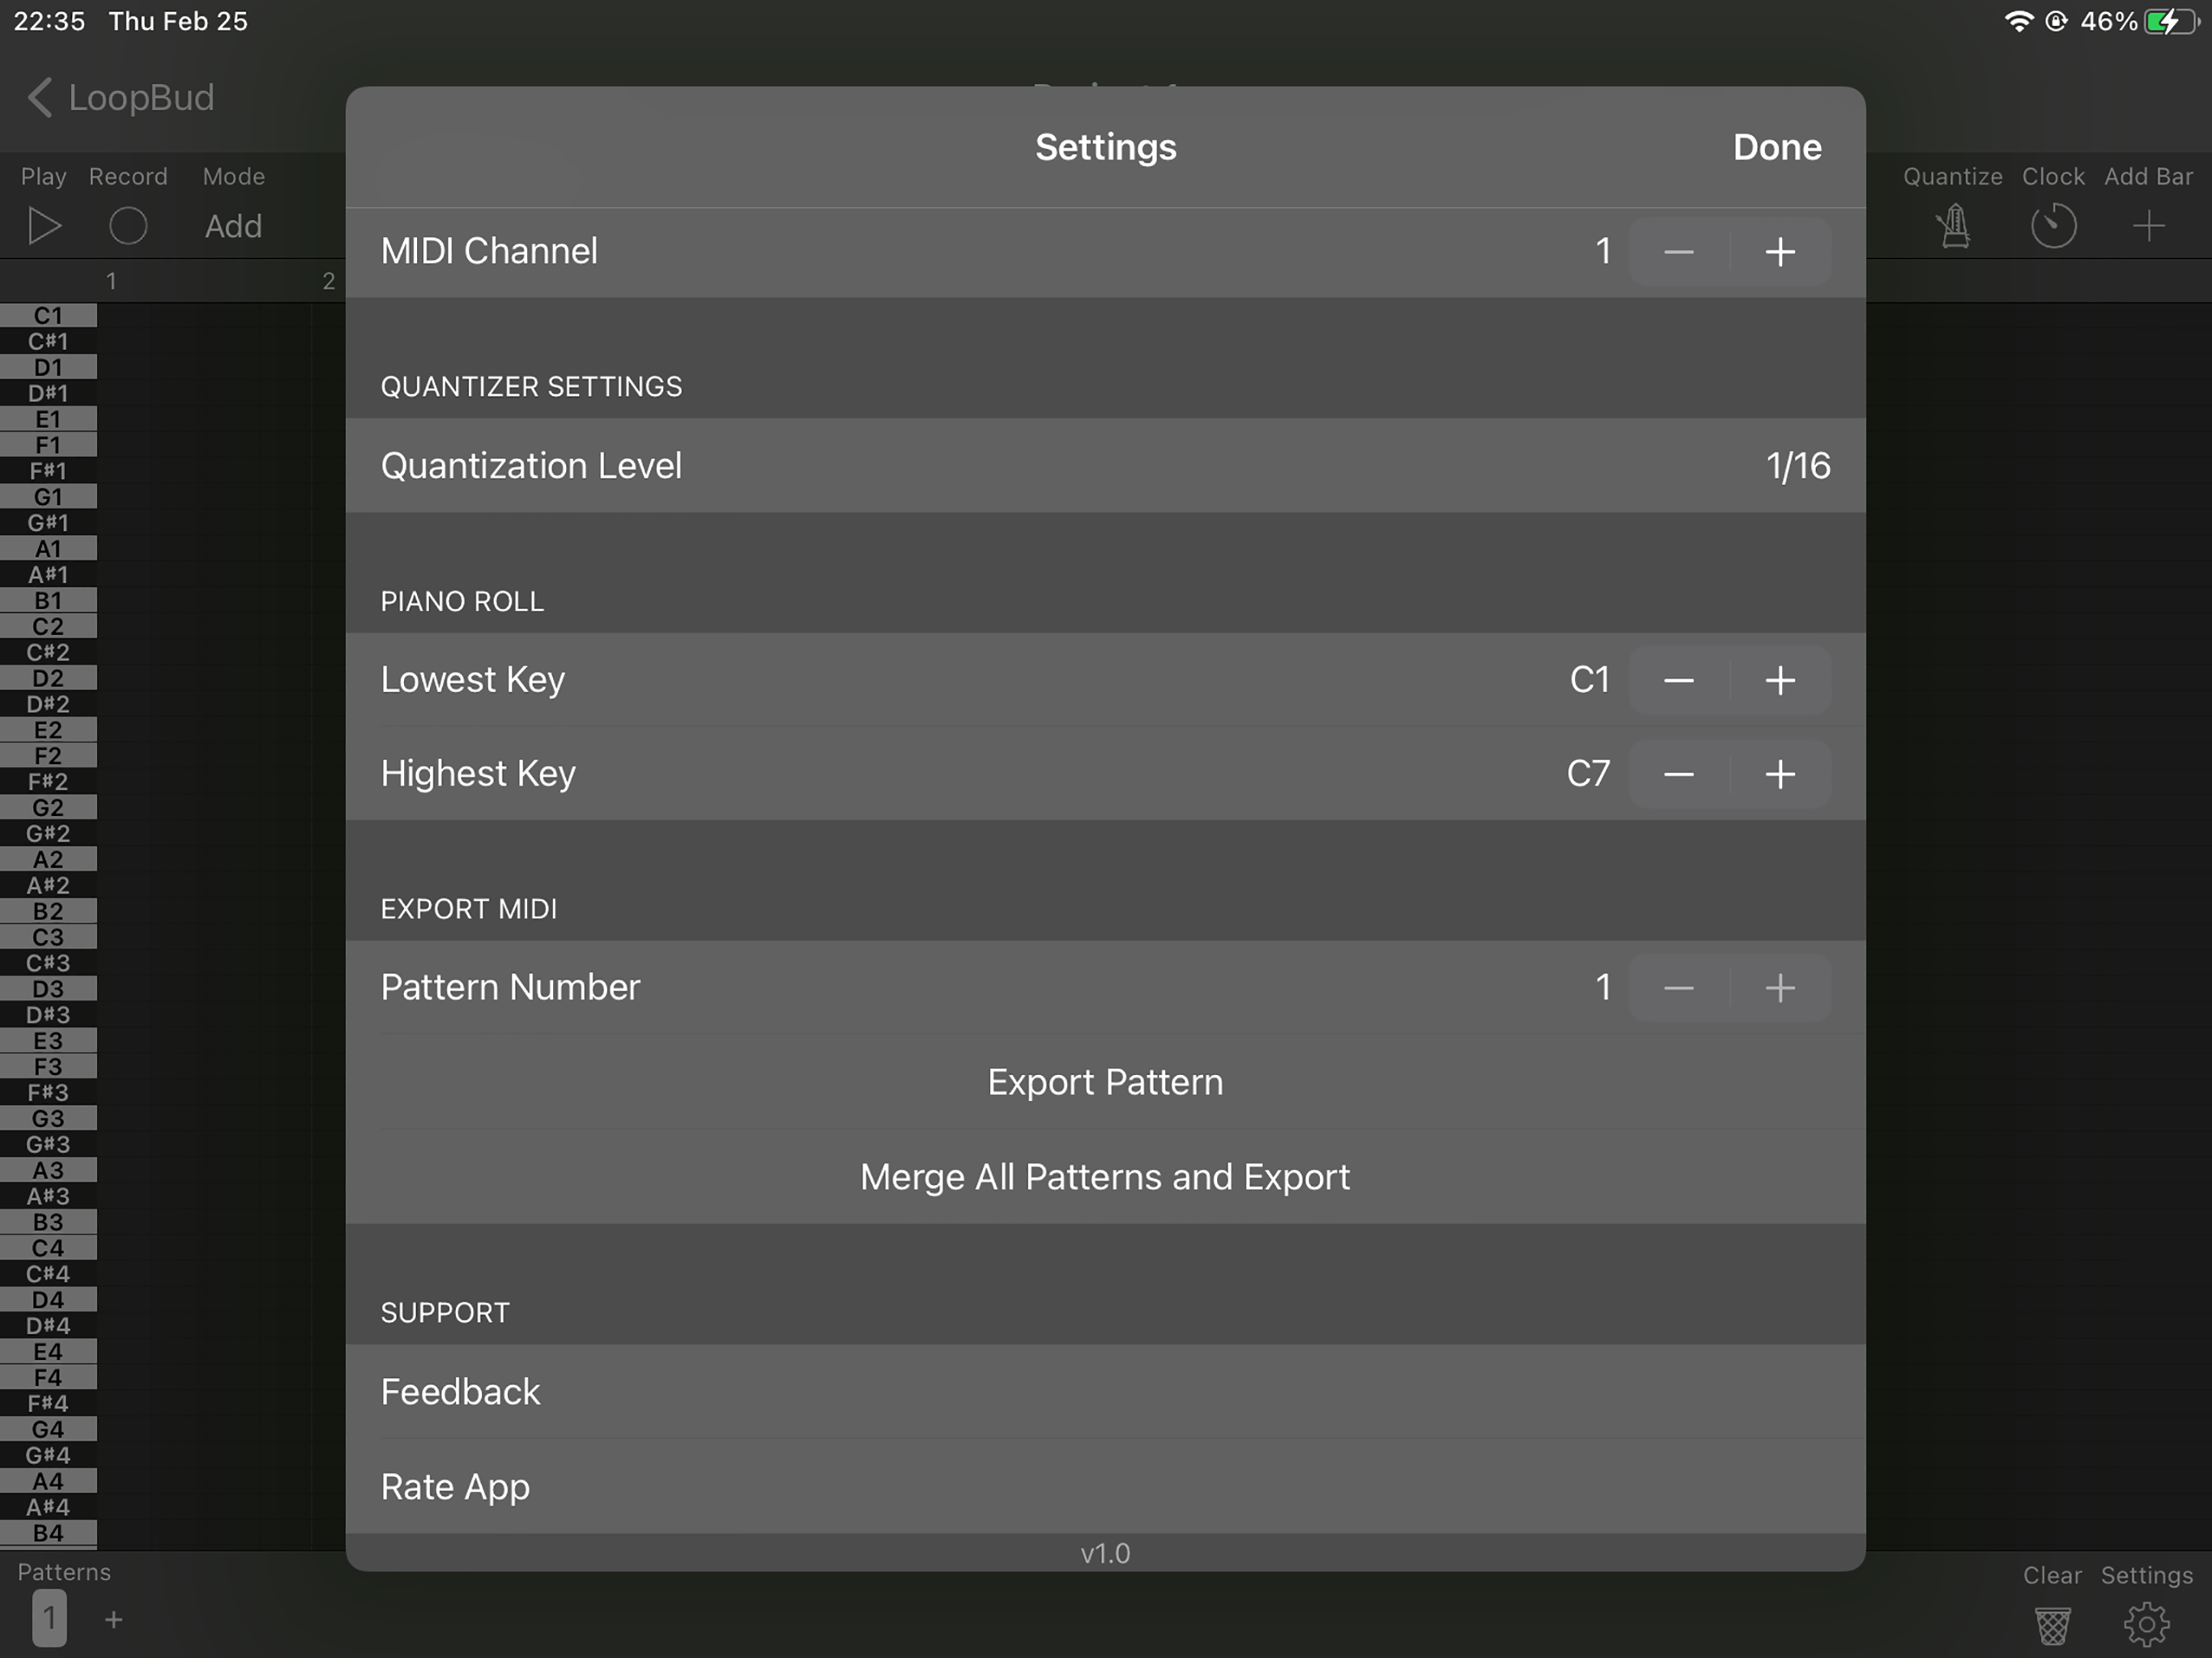Go back to LoopBud via chevron
Screen dimensions: 2212x1658
(x=40, y=98)
